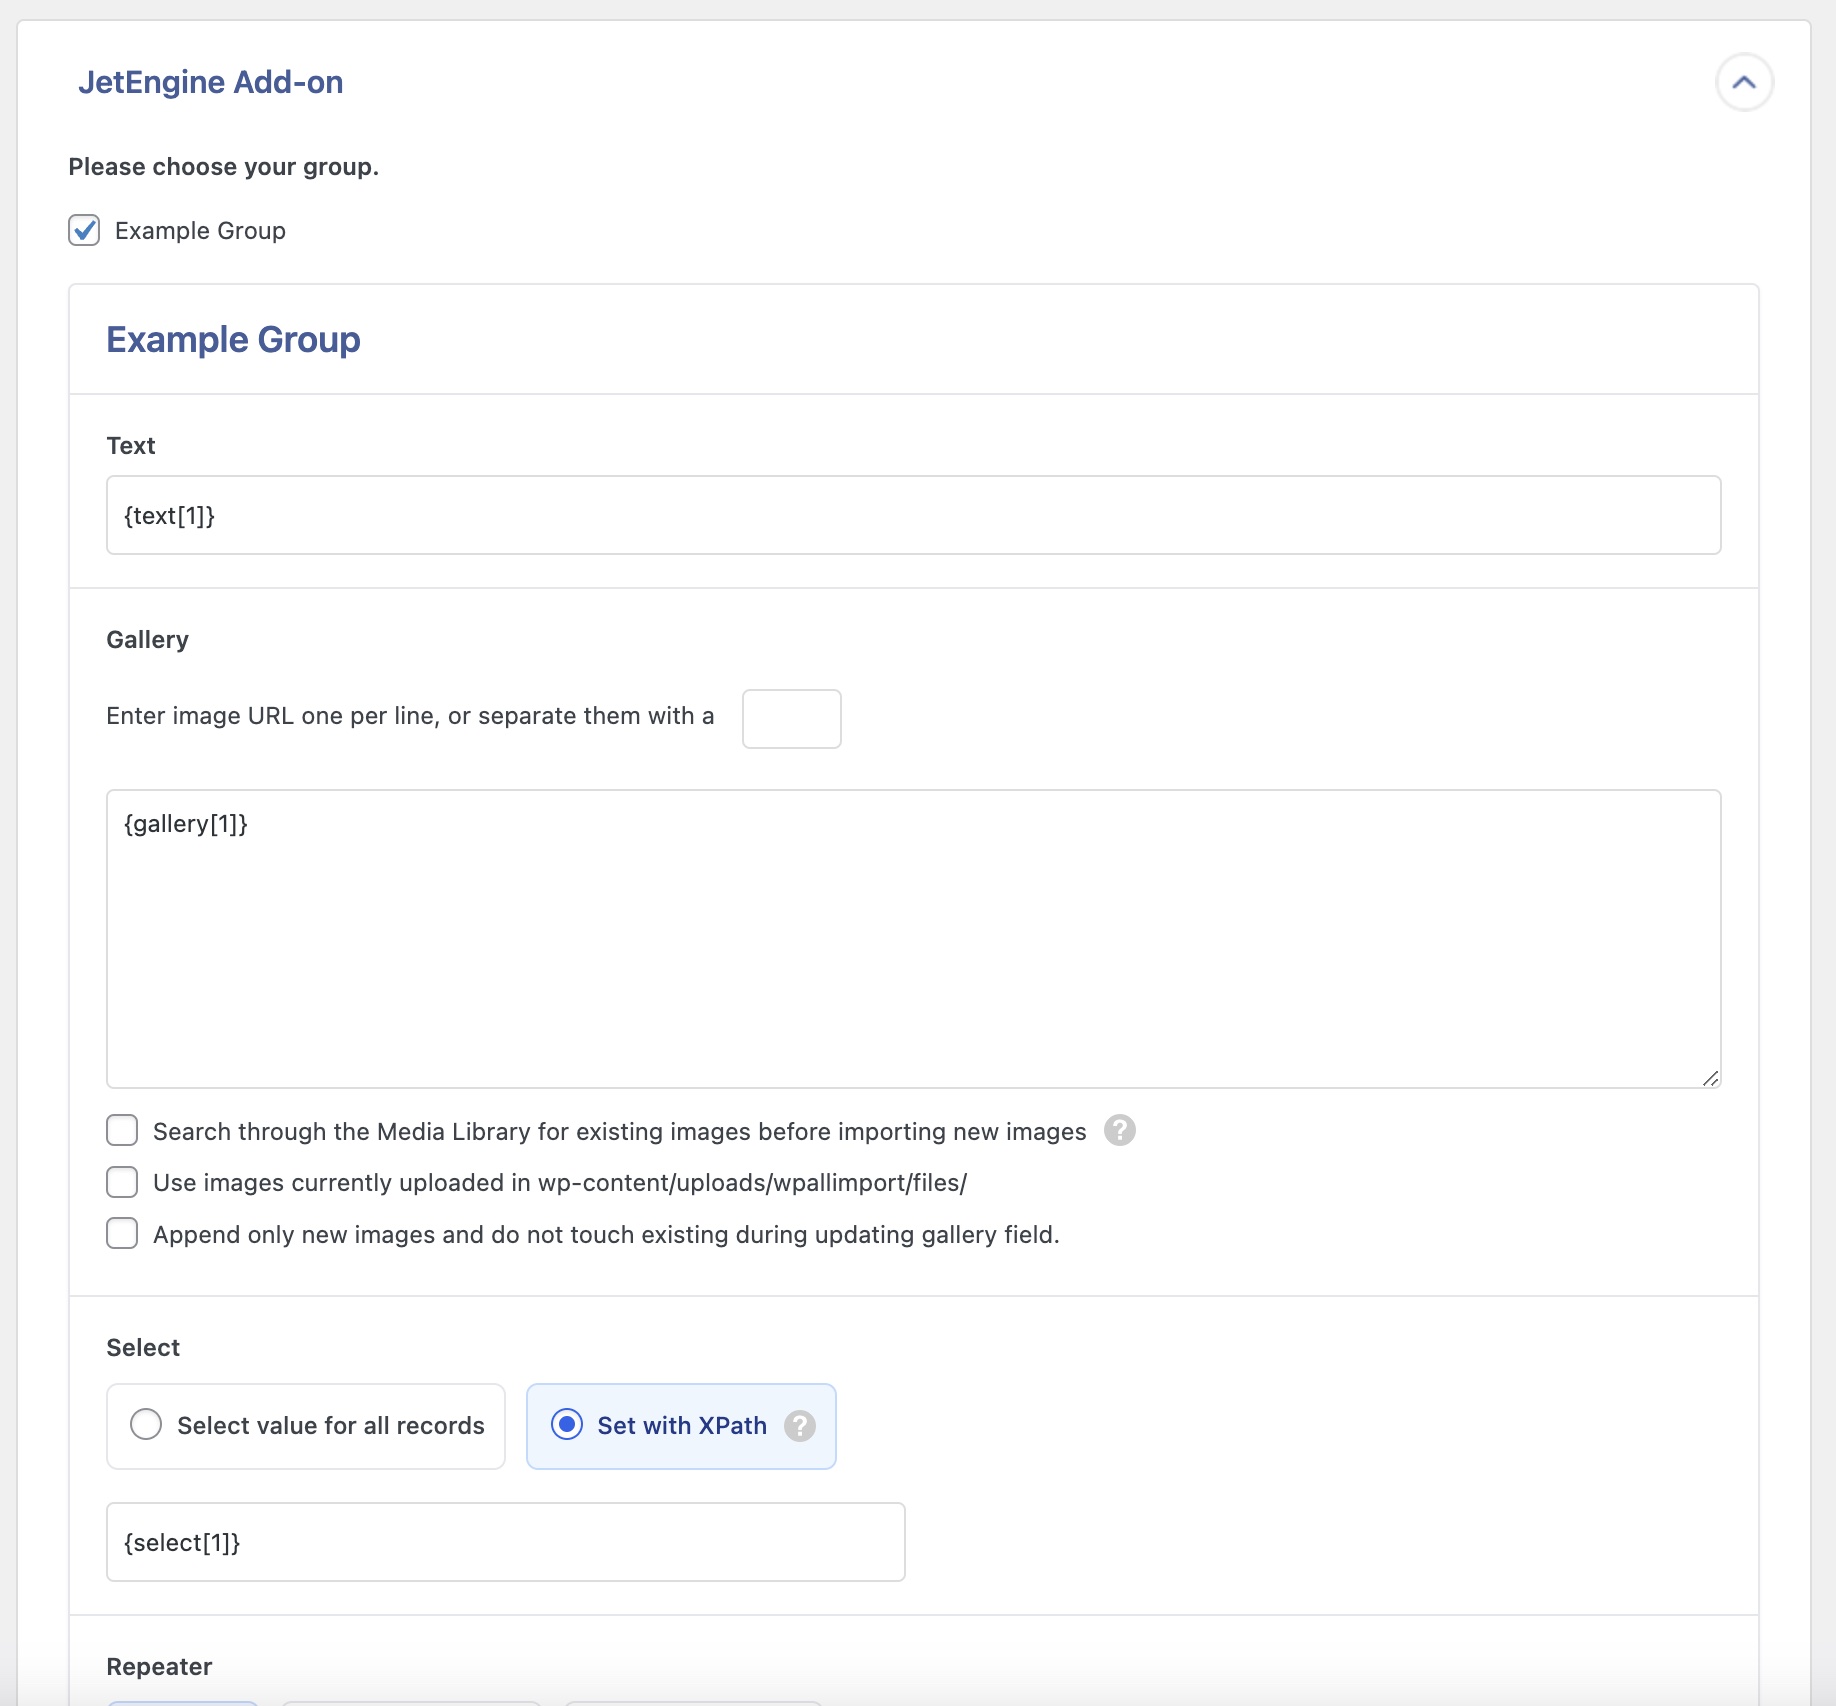Click the Example Group section heading

click(233, 340)
